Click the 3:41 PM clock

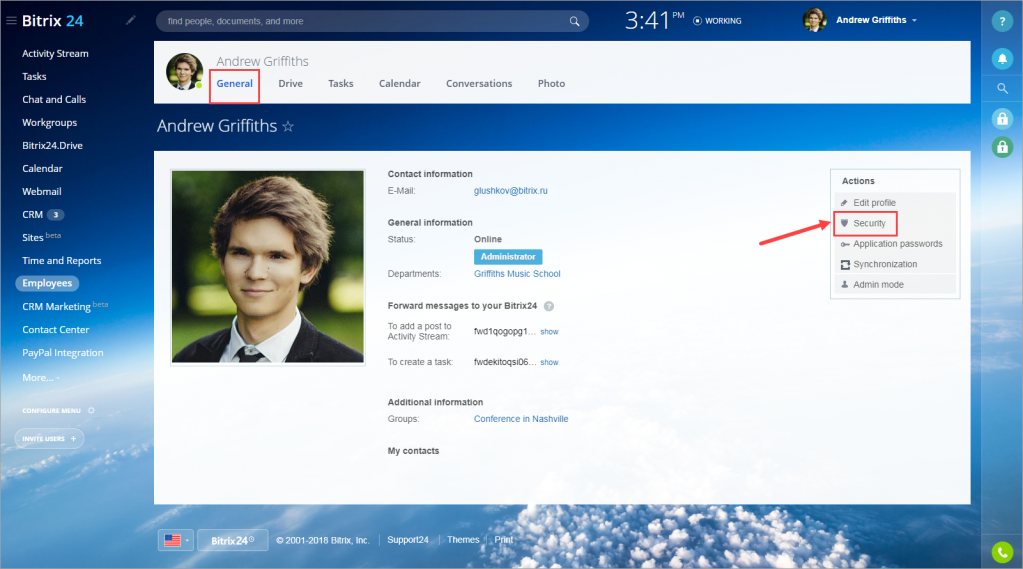[654, 20]
